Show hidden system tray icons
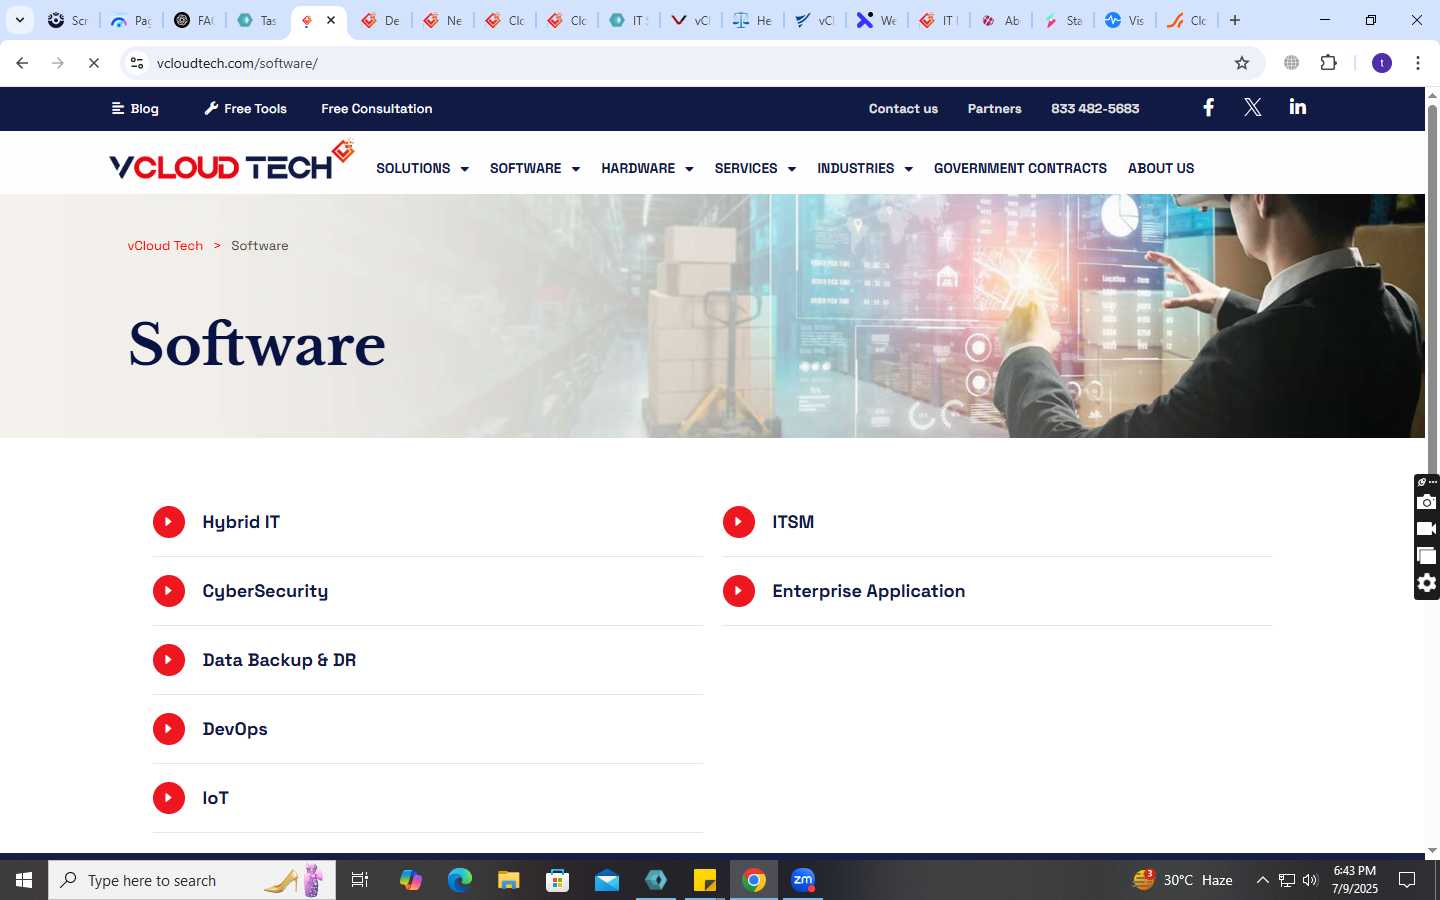 point(1262,880)
